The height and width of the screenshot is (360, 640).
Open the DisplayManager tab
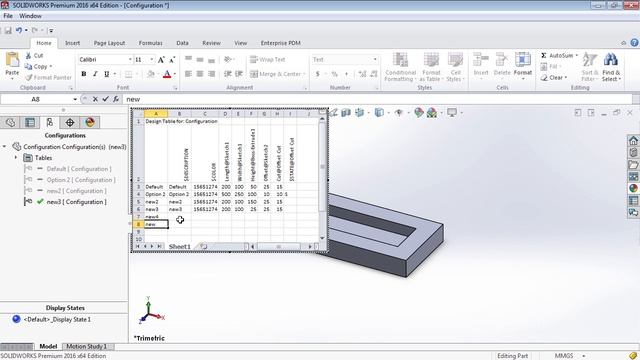(x=90, y=122)
